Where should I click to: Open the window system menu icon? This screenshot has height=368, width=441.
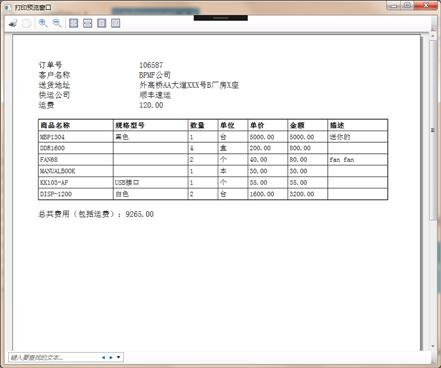(x=8, y=7)
